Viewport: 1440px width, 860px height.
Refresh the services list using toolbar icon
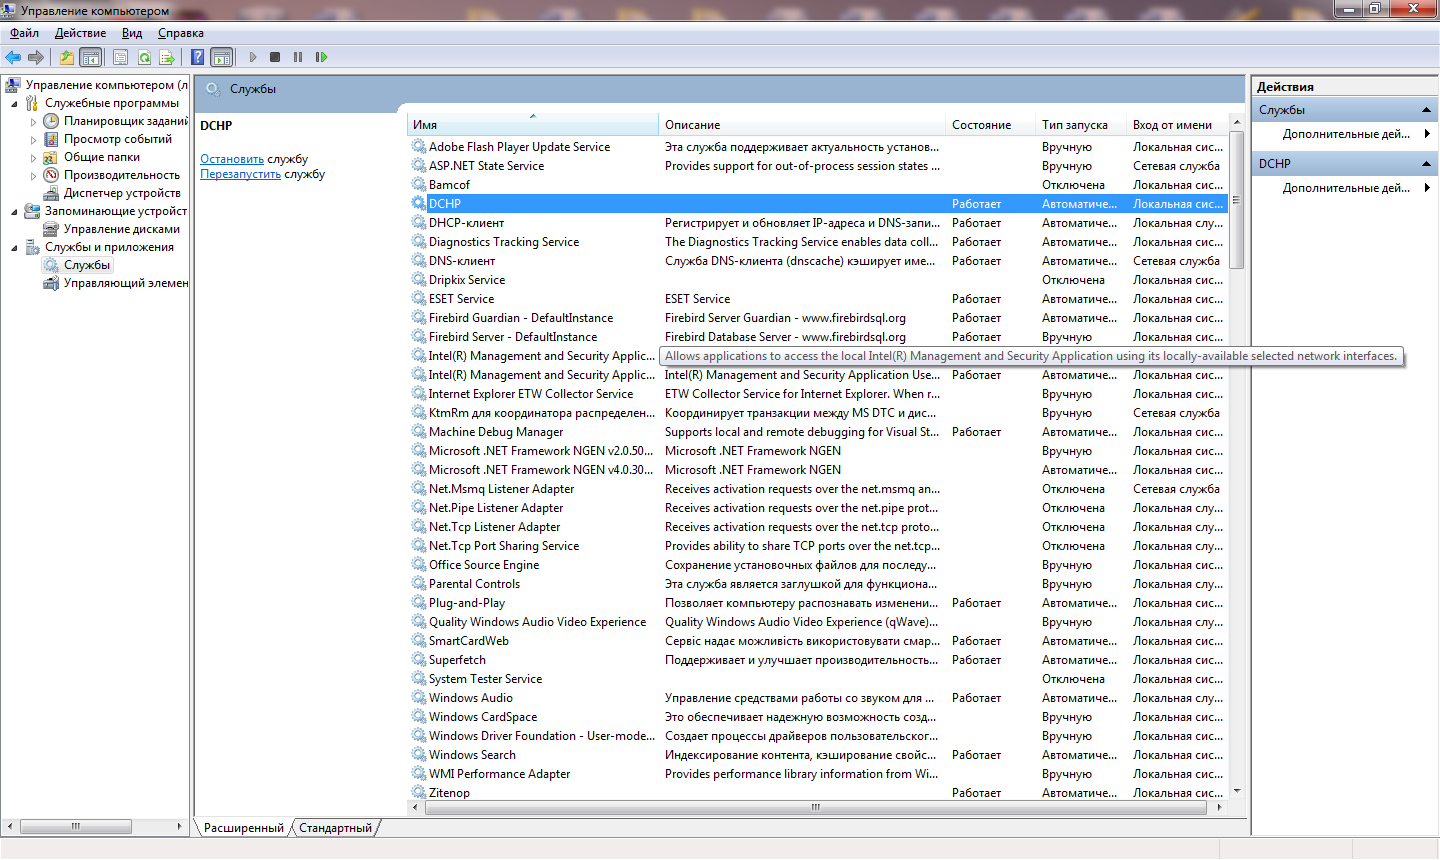coord(144,57)
